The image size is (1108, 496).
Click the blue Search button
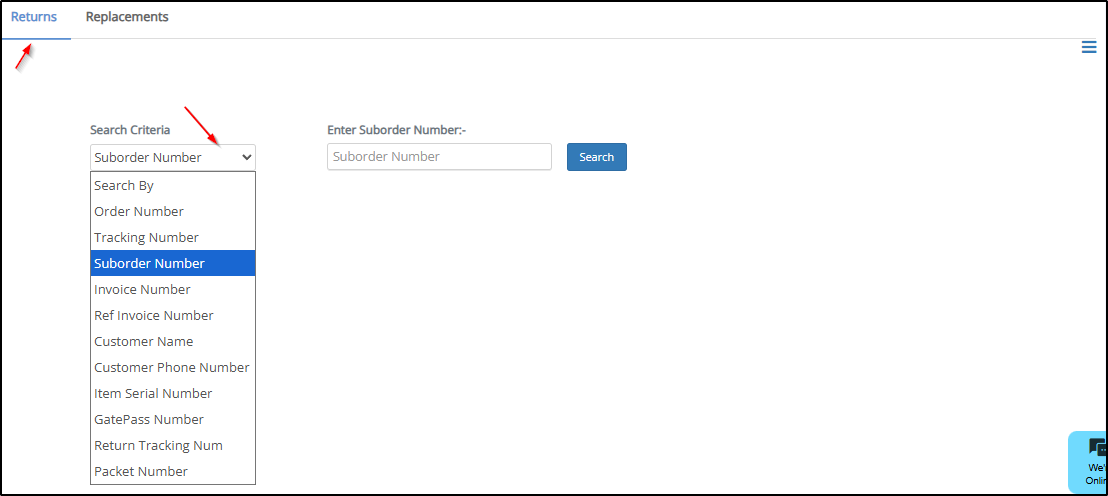click(x=596, y=157)
